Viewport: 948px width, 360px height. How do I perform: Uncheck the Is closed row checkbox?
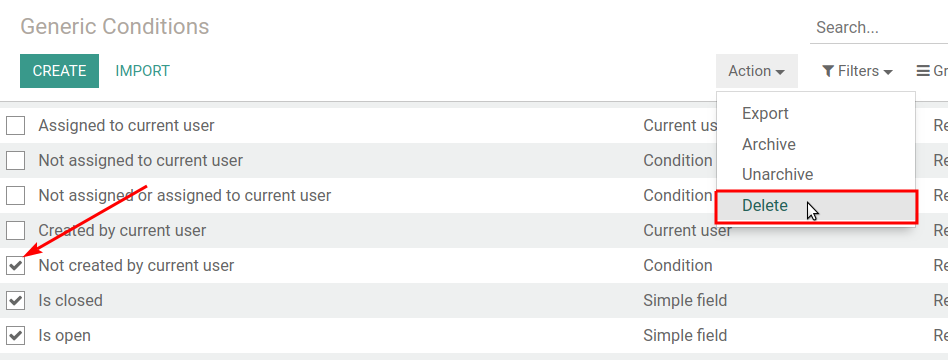point(16,301)
